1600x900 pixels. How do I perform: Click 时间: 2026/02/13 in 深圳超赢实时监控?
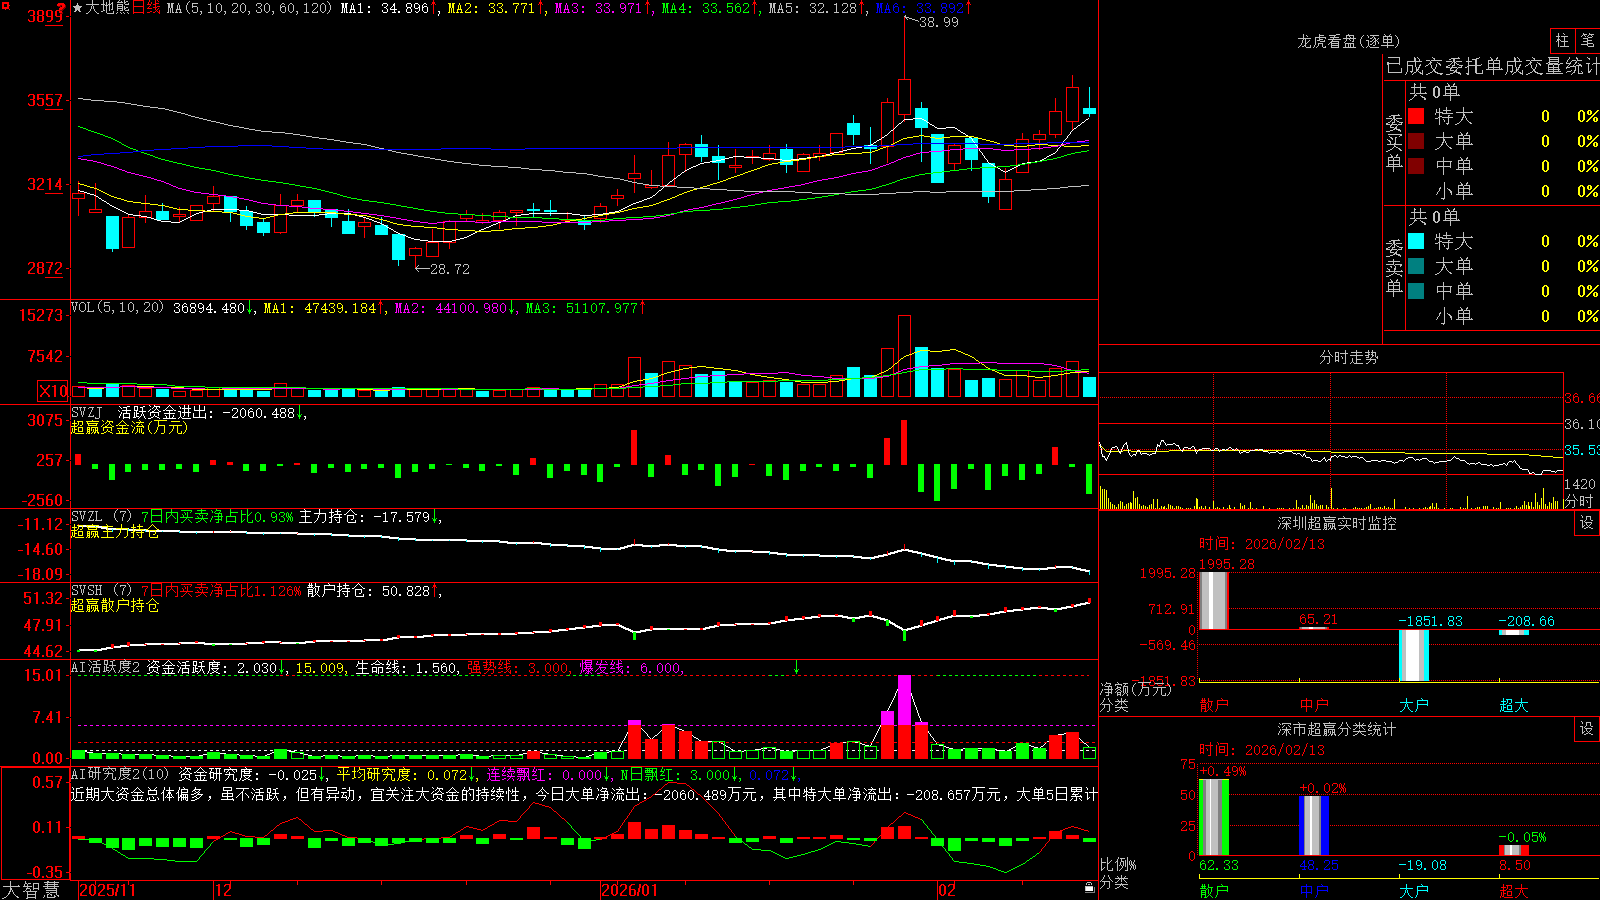(x=1262, y=544)
